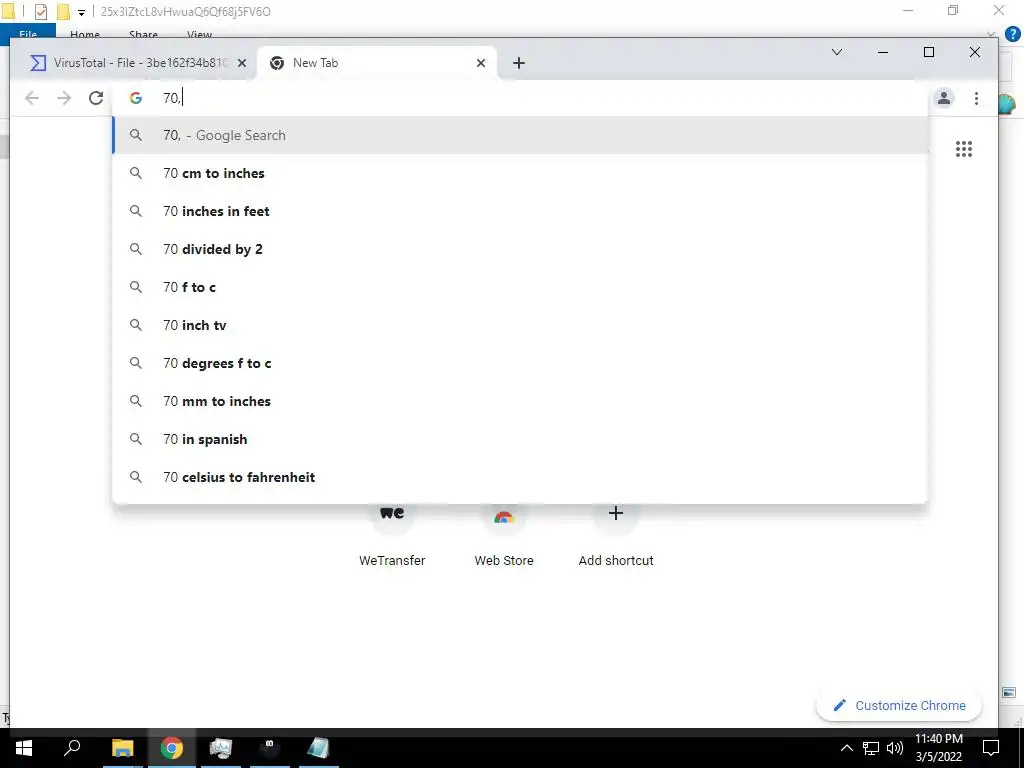Select suggestion '70 divided by 2'
Screen dimensions: 1024x768
pos(520,249)
